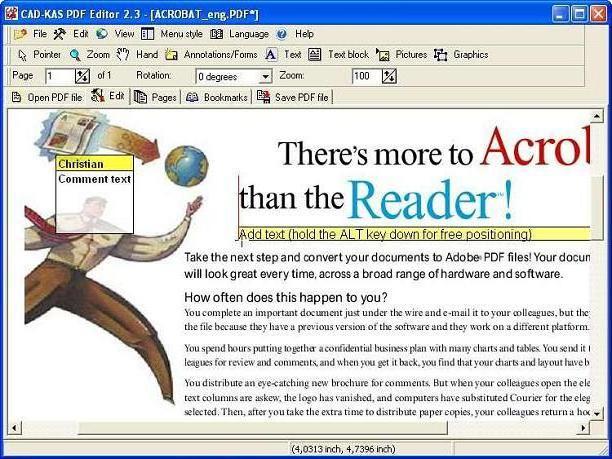Open the Help menu
This screenshot has height=459, width=612.
point(304,34)
